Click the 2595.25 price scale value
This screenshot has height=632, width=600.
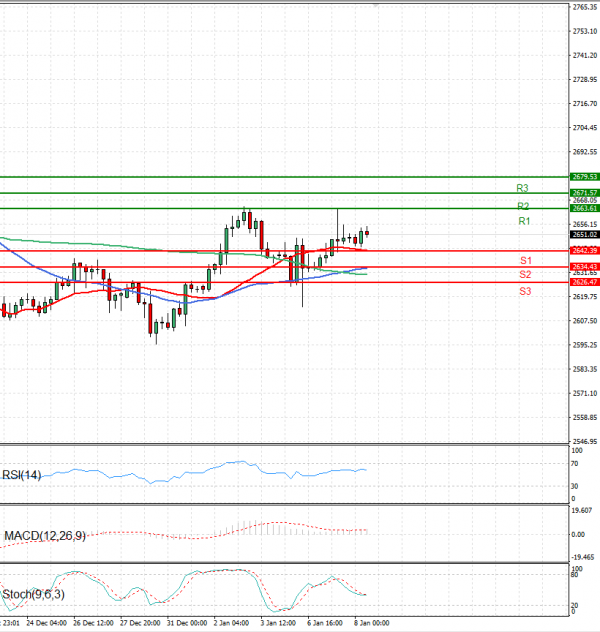coord(585,345)
